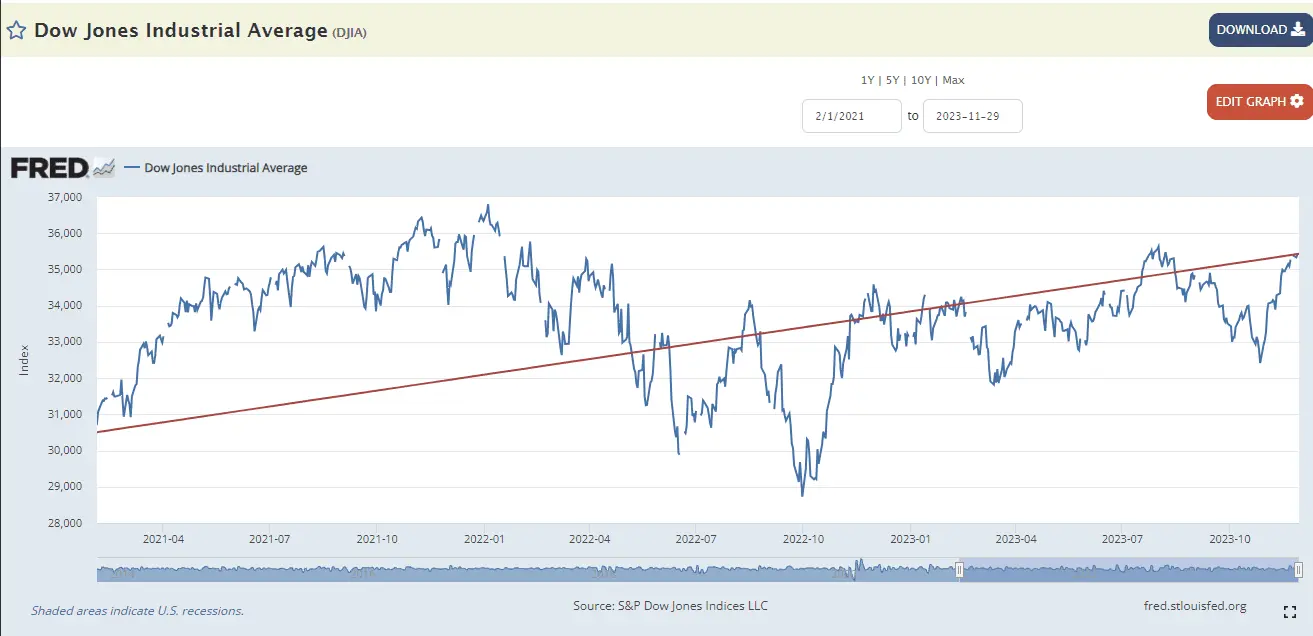This screenshot has height=636, width=1313.
Task: Click the start date field showing 2/1/2021
Action: coord(851,116)
